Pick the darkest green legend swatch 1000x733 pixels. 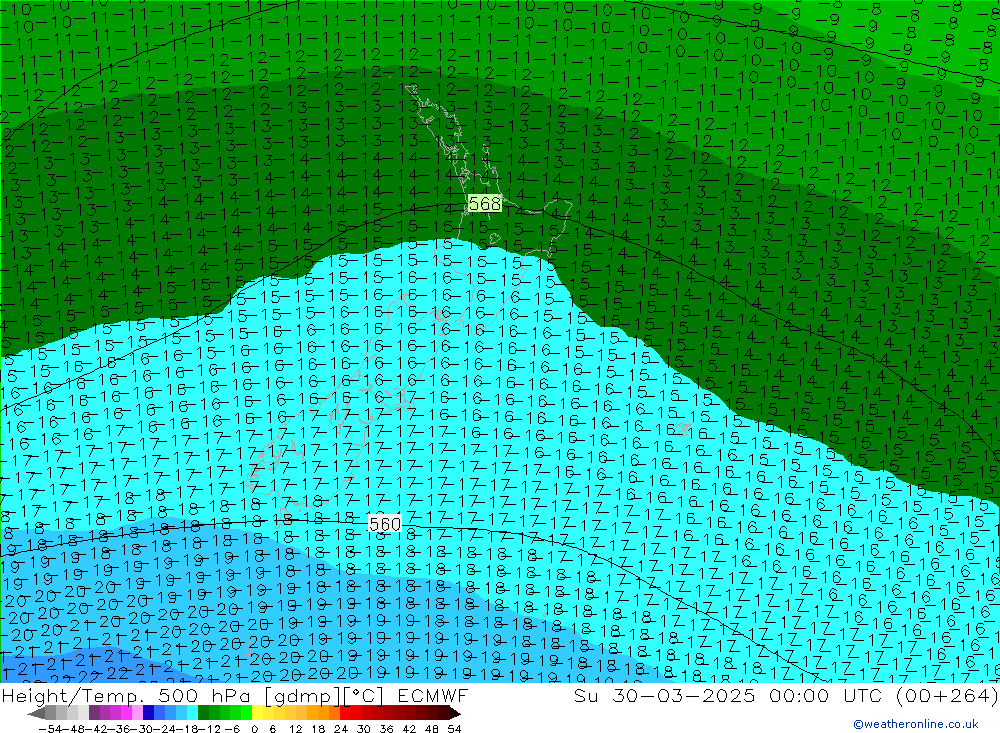pos(203,712)
